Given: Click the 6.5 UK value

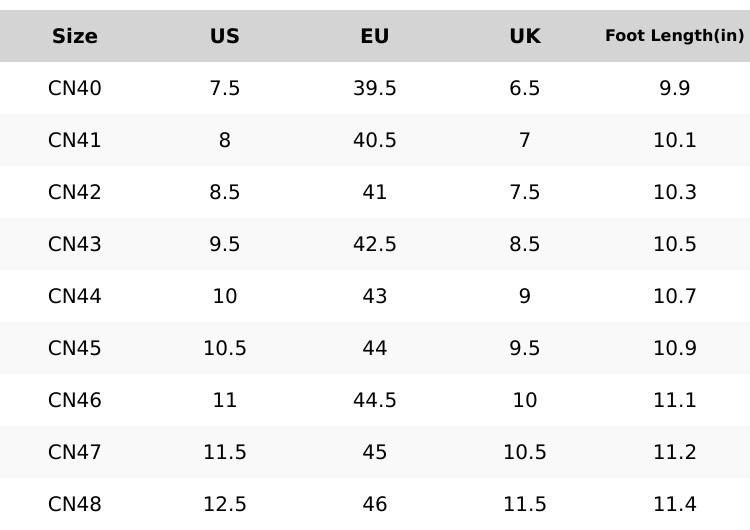Looking at the screenshot, I should point(525,88).
